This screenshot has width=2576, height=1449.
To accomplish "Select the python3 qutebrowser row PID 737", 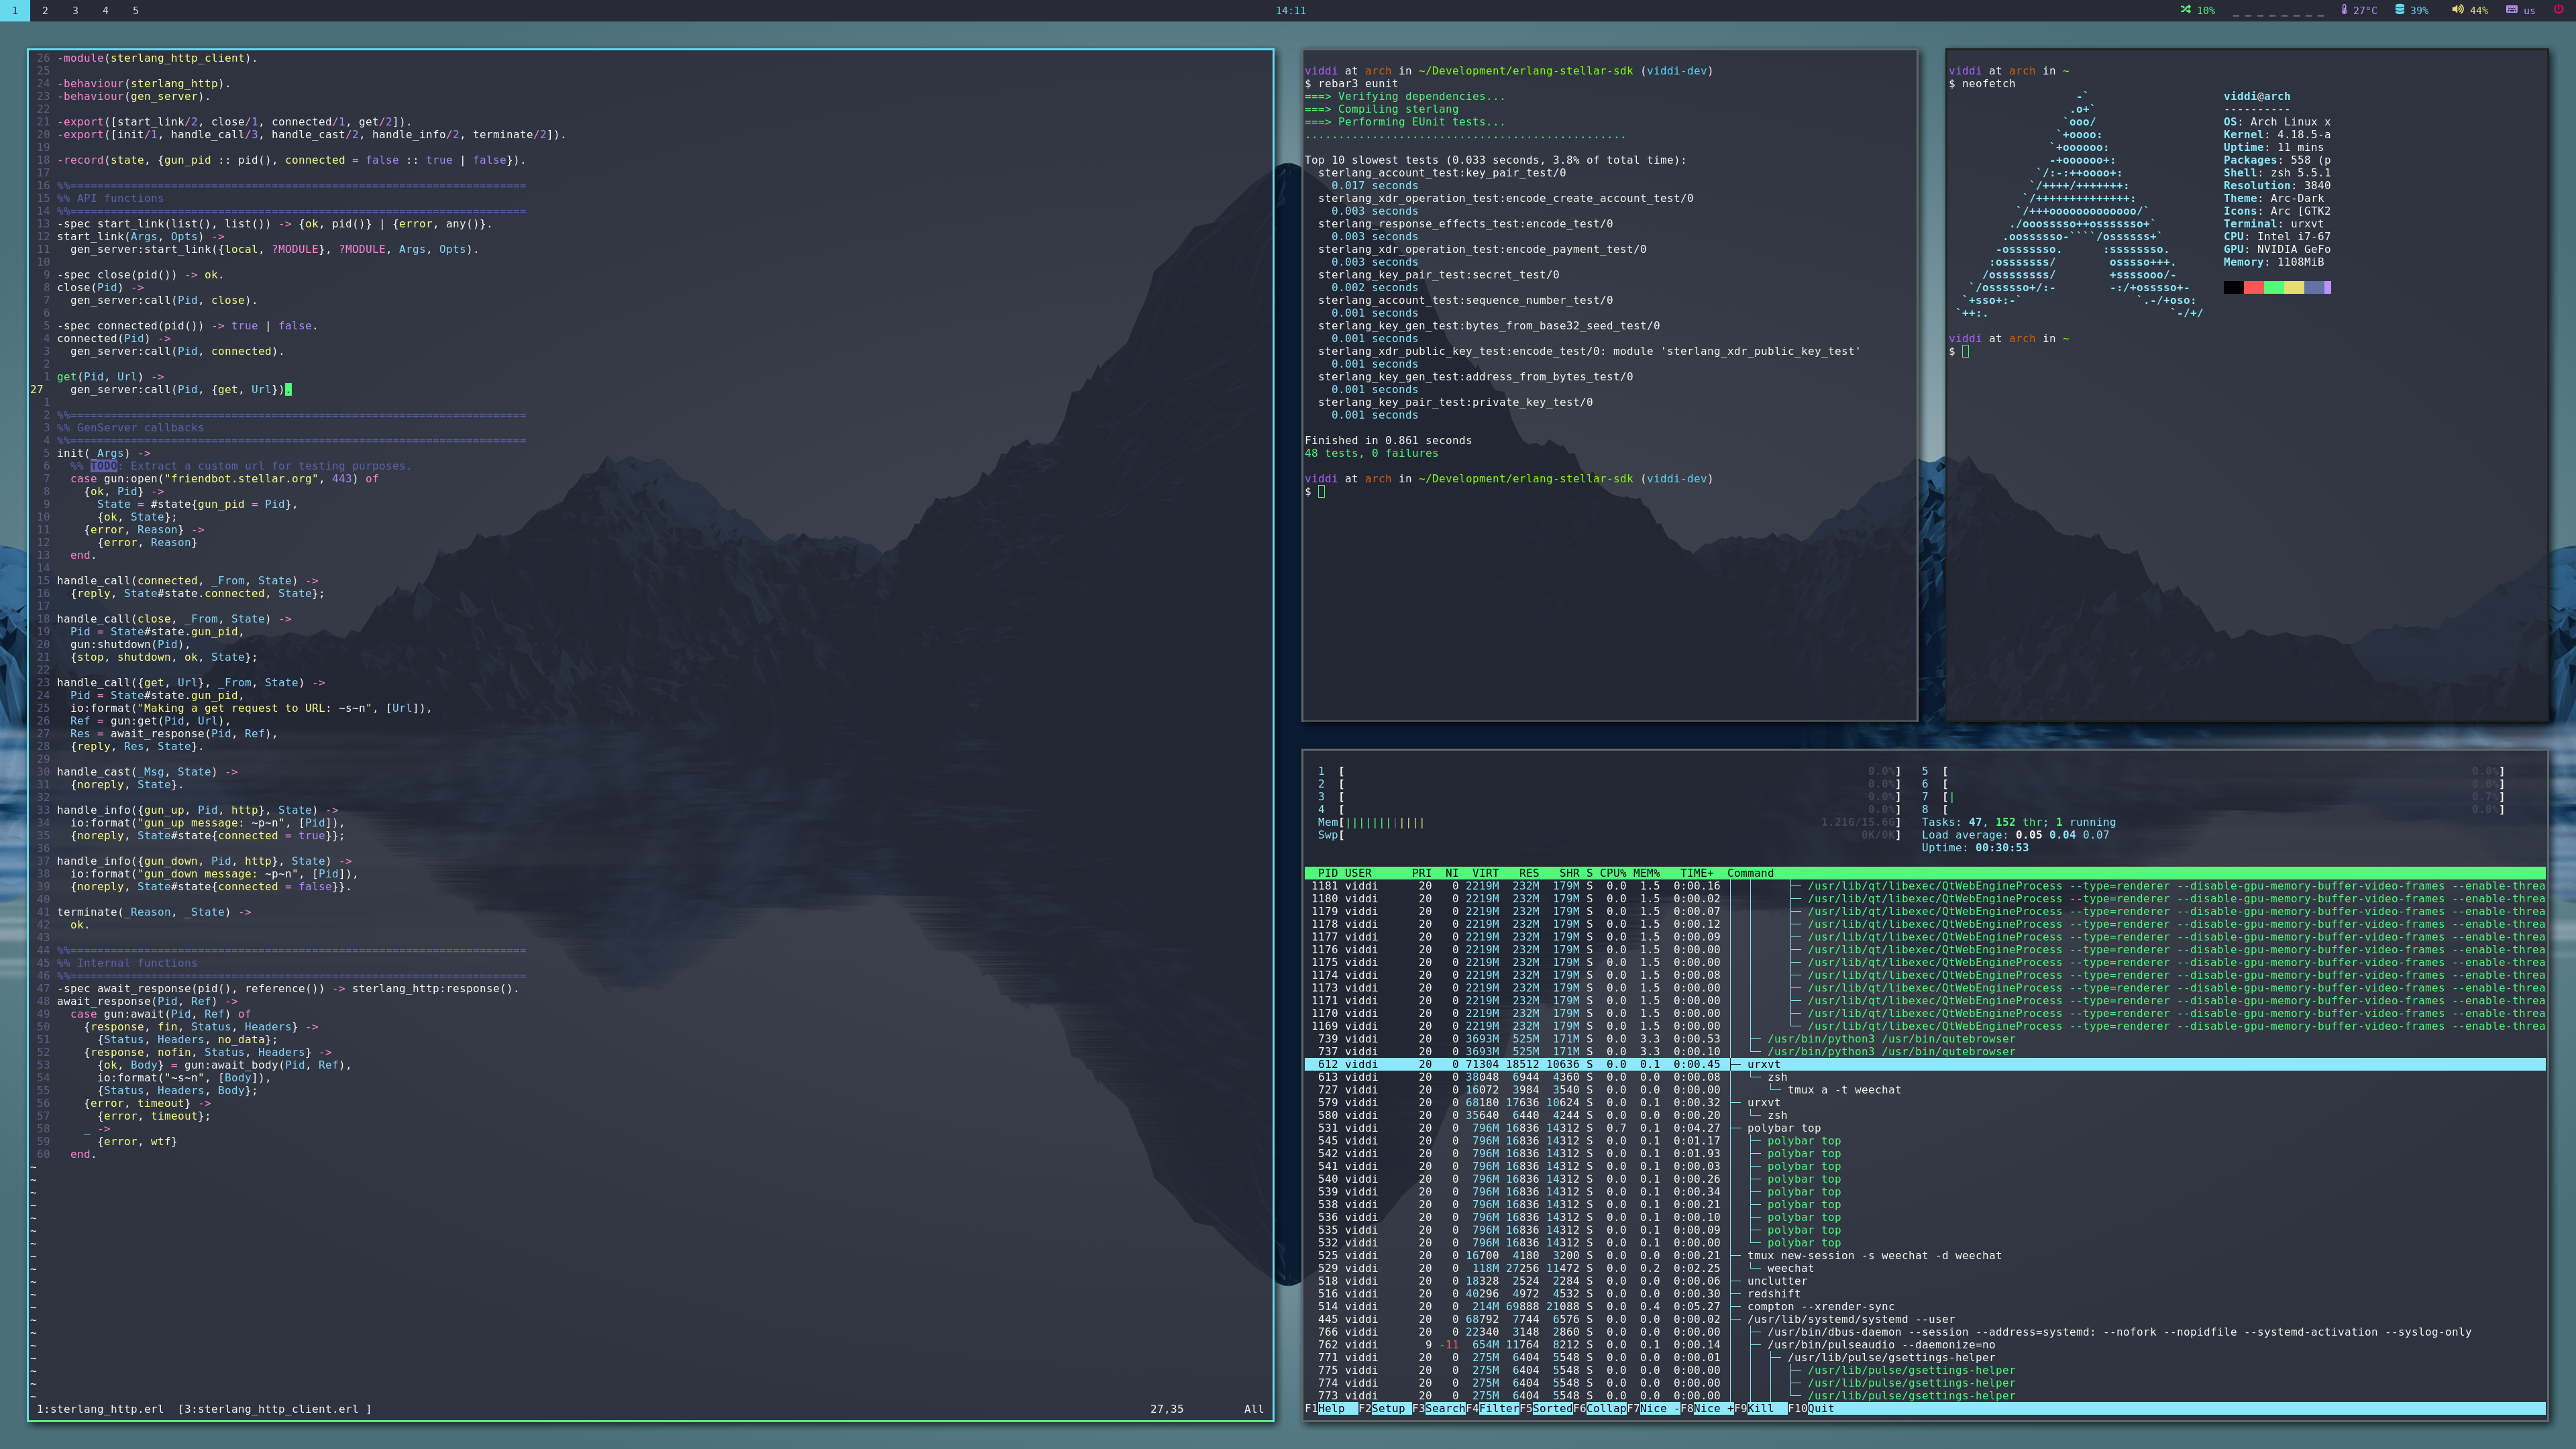I will [1924, 1051].
